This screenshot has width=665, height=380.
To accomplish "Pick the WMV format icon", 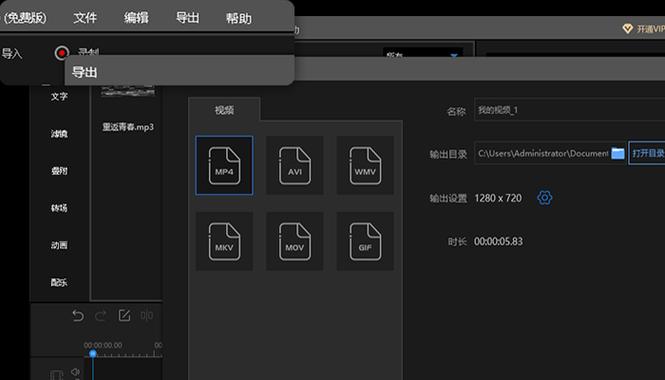I will point(365,165).
